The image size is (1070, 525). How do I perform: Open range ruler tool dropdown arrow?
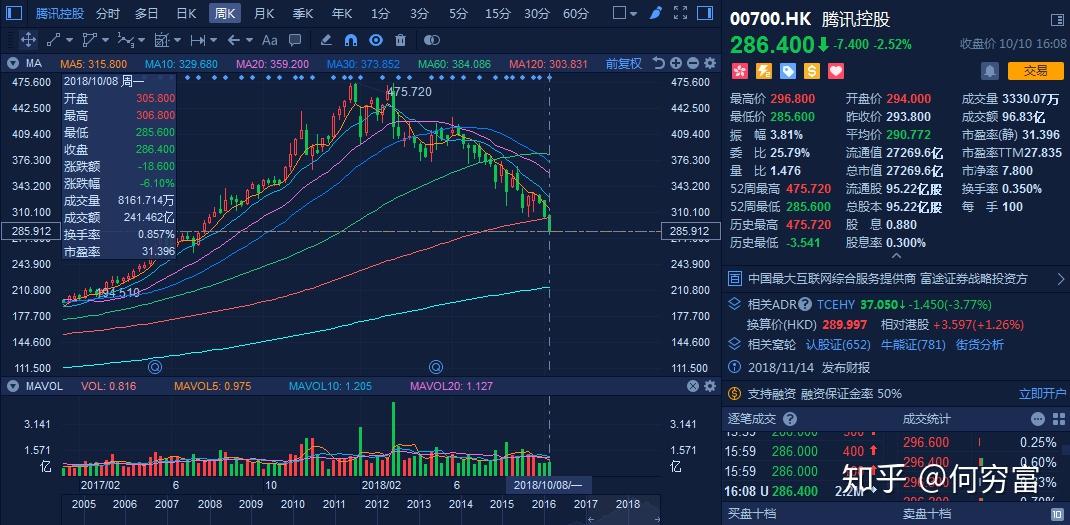point(213,41)
